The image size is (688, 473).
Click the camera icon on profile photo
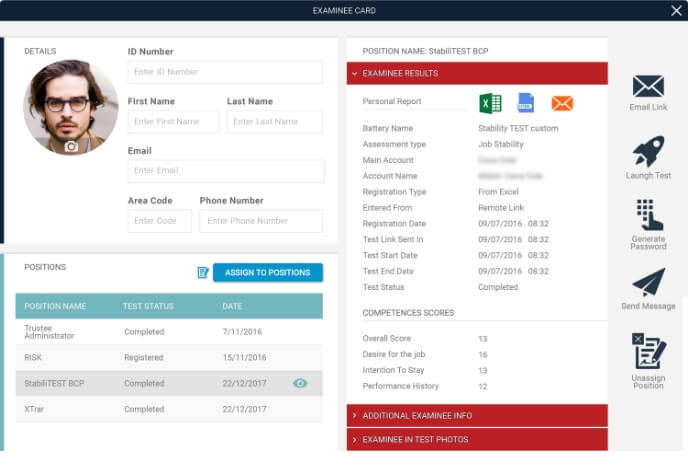[71, 146]
